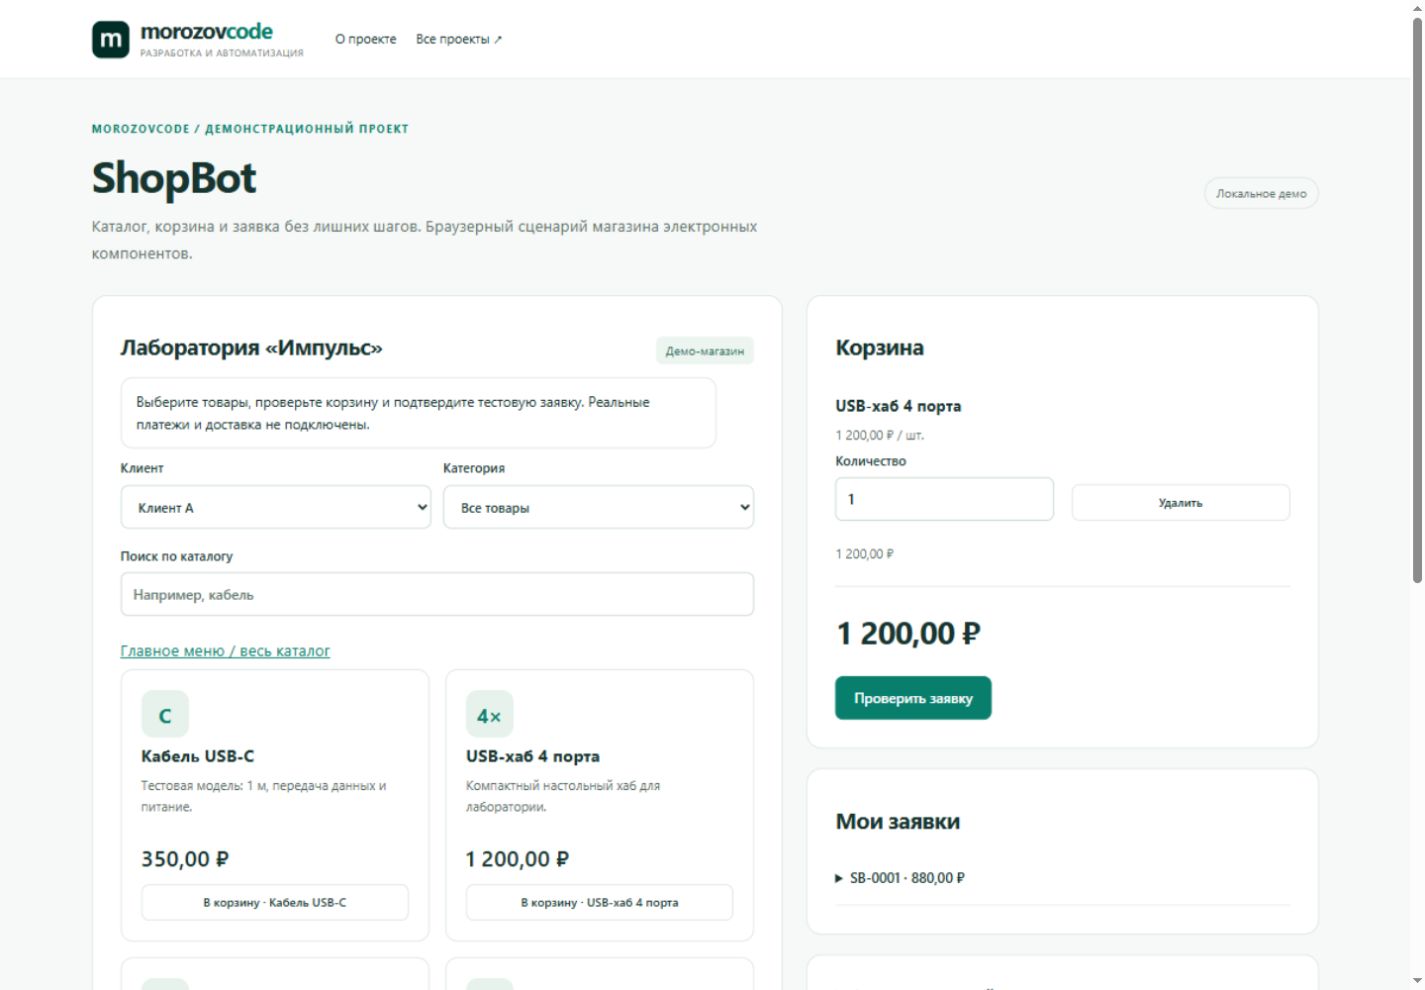Click the Демо-магазин label badge

705,351
